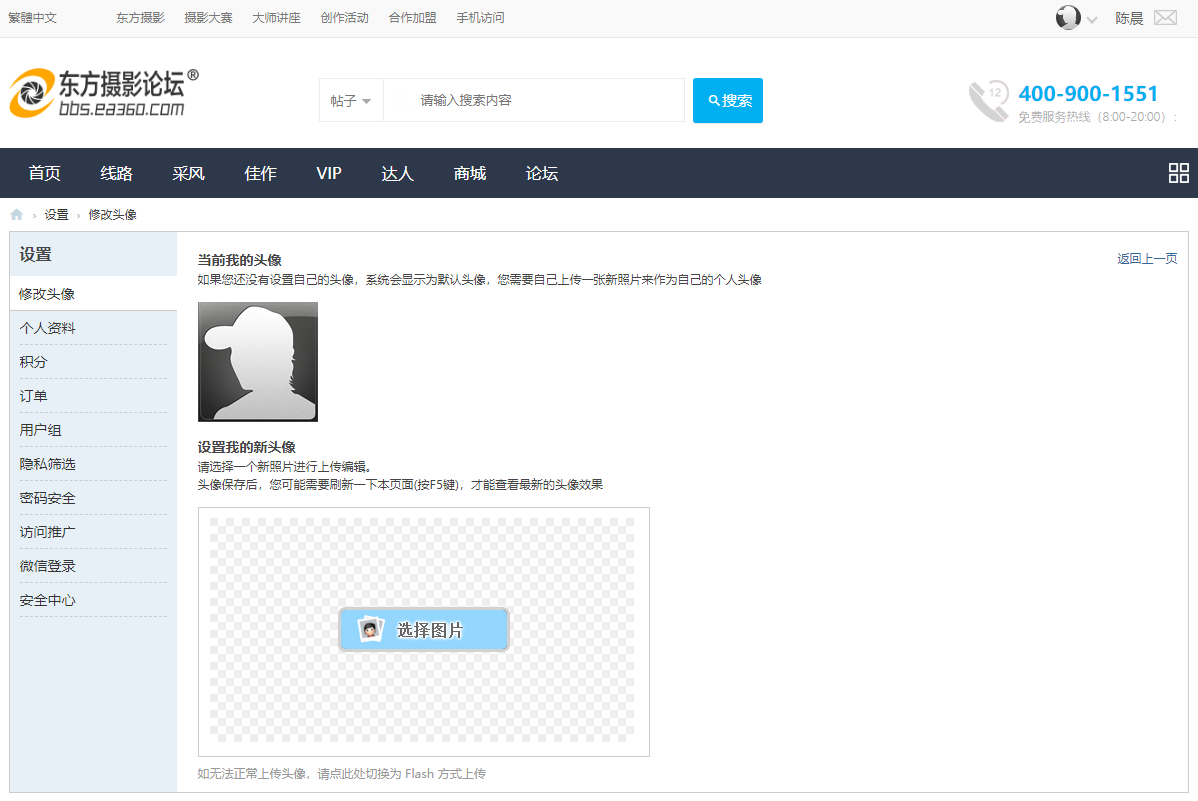The height and width of the screenshot is (801, 1198).
Task: Switch to the 论坛 navigation tab
Action: point(541,172)
